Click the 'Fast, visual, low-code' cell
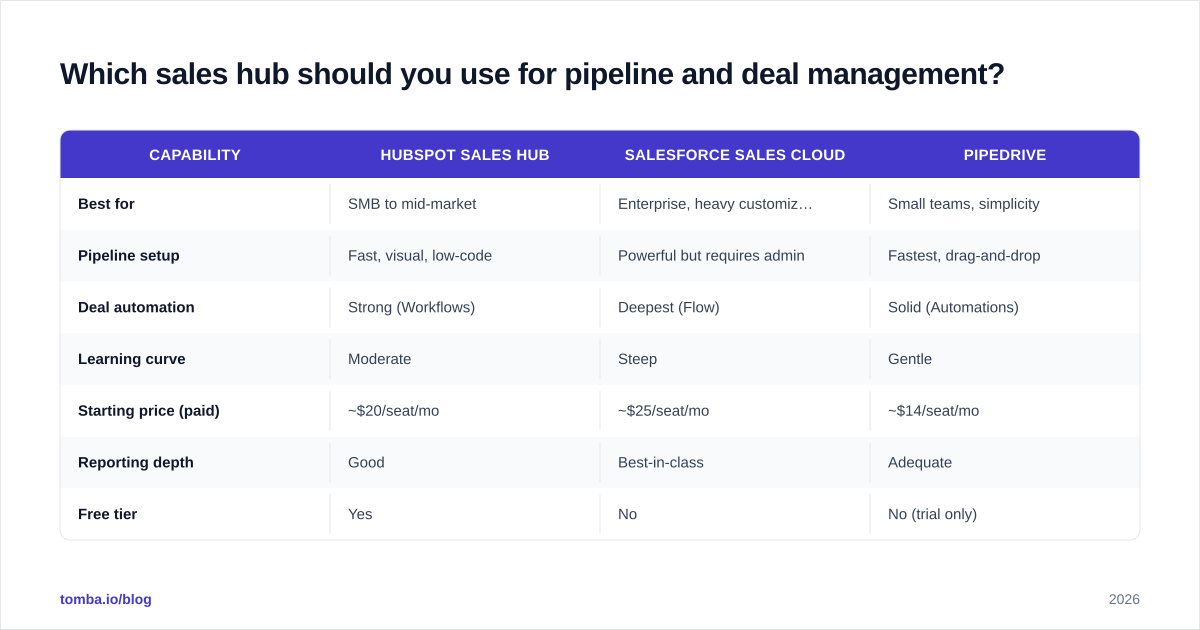Viewport: 1200px width, 630px height. [x=420, y=256]
